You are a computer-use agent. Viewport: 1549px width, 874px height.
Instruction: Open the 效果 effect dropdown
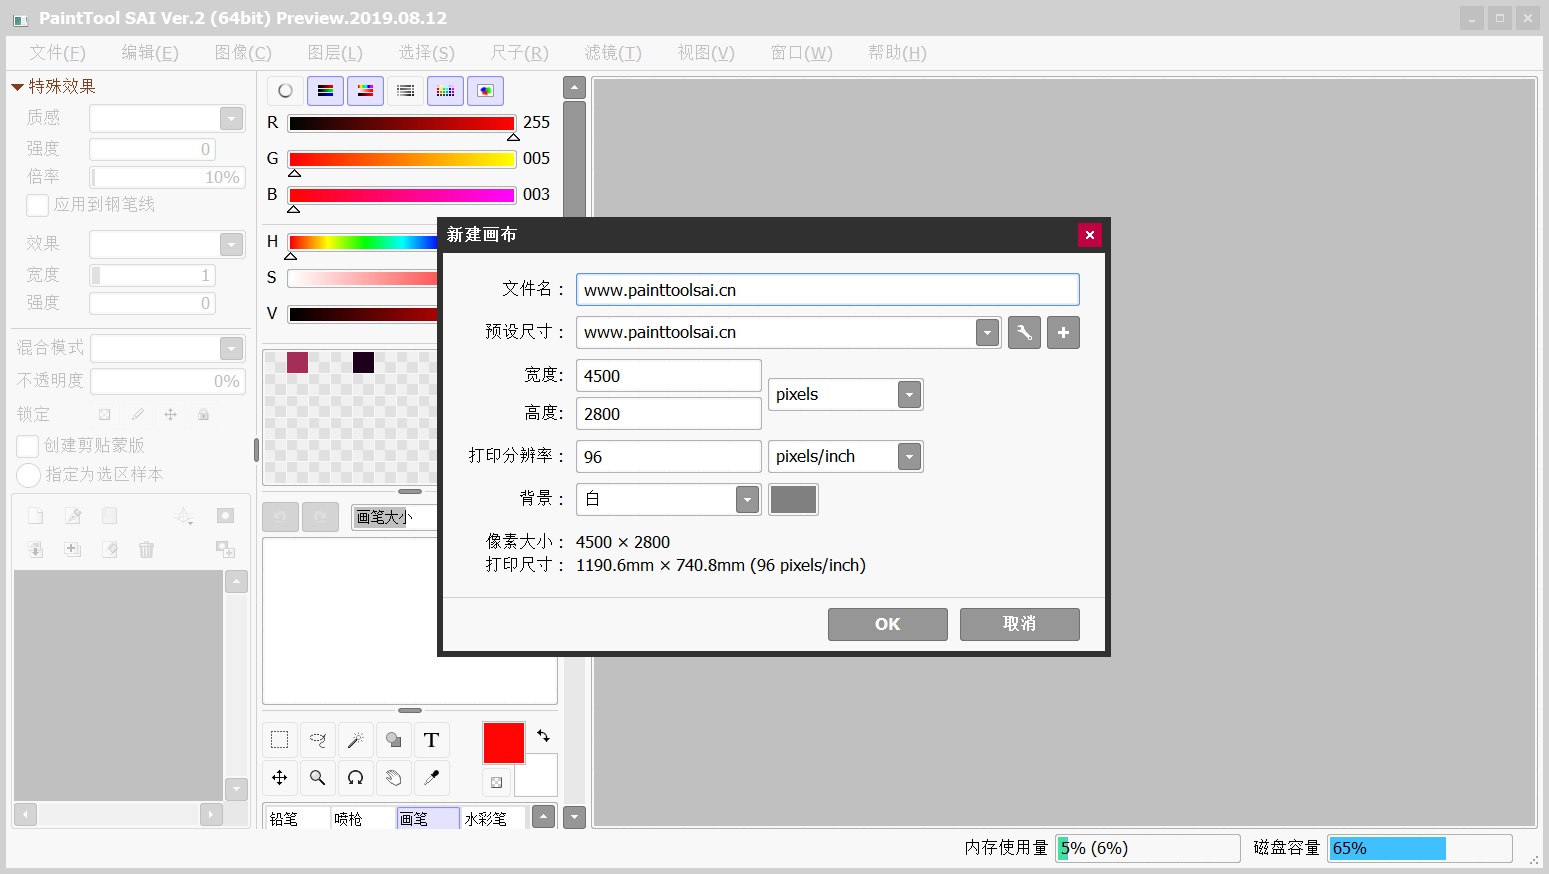(231, 244)
